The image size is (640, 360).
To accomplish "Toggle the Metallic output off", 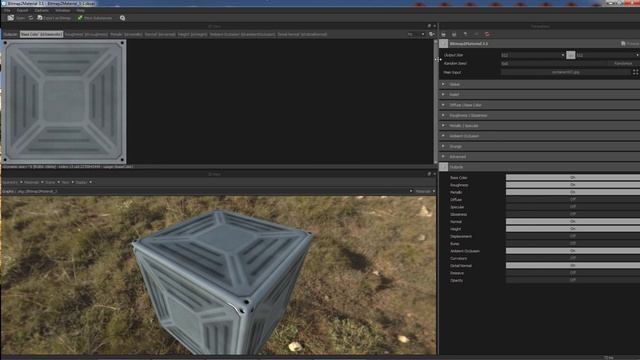I will click(x=573, y=192).
